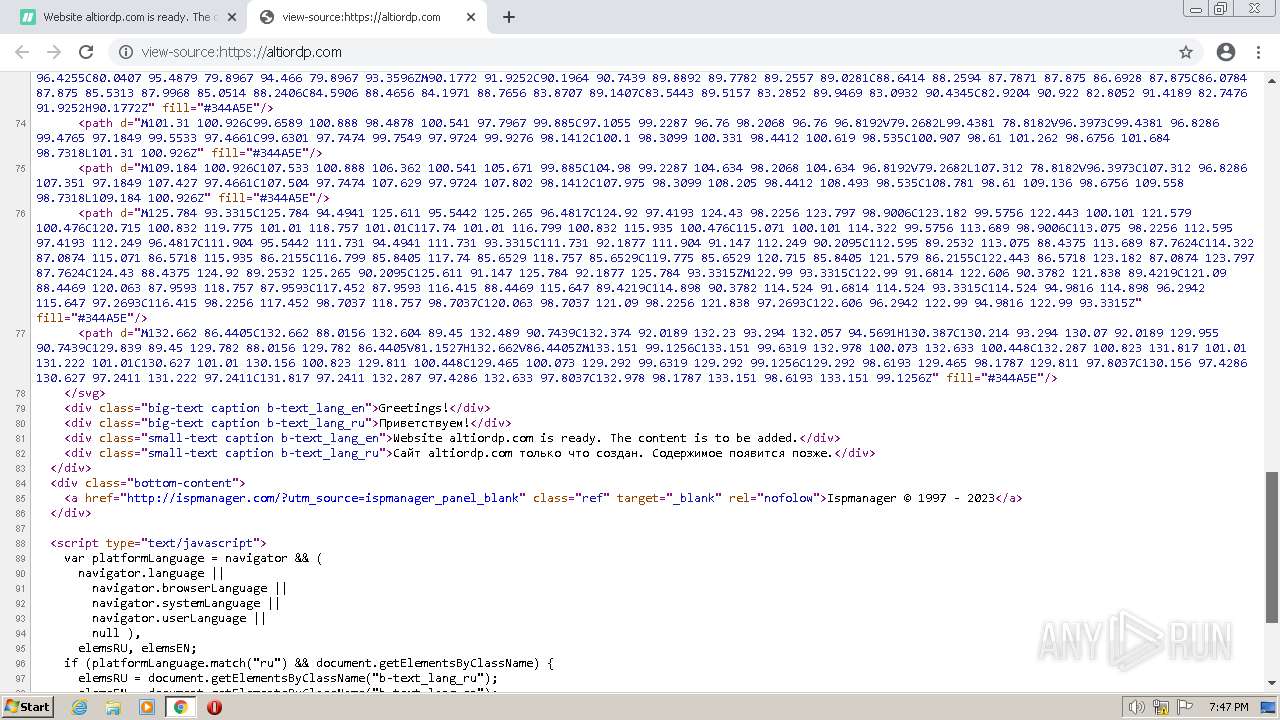Go forward to the next page
Screen dimensions: 1280x720
[54, 52]
